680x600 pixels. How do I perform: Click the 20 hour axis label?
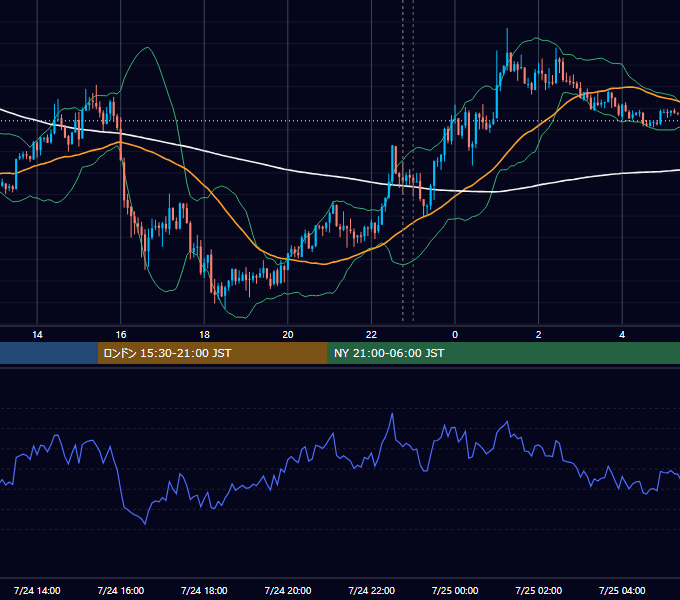288,335
